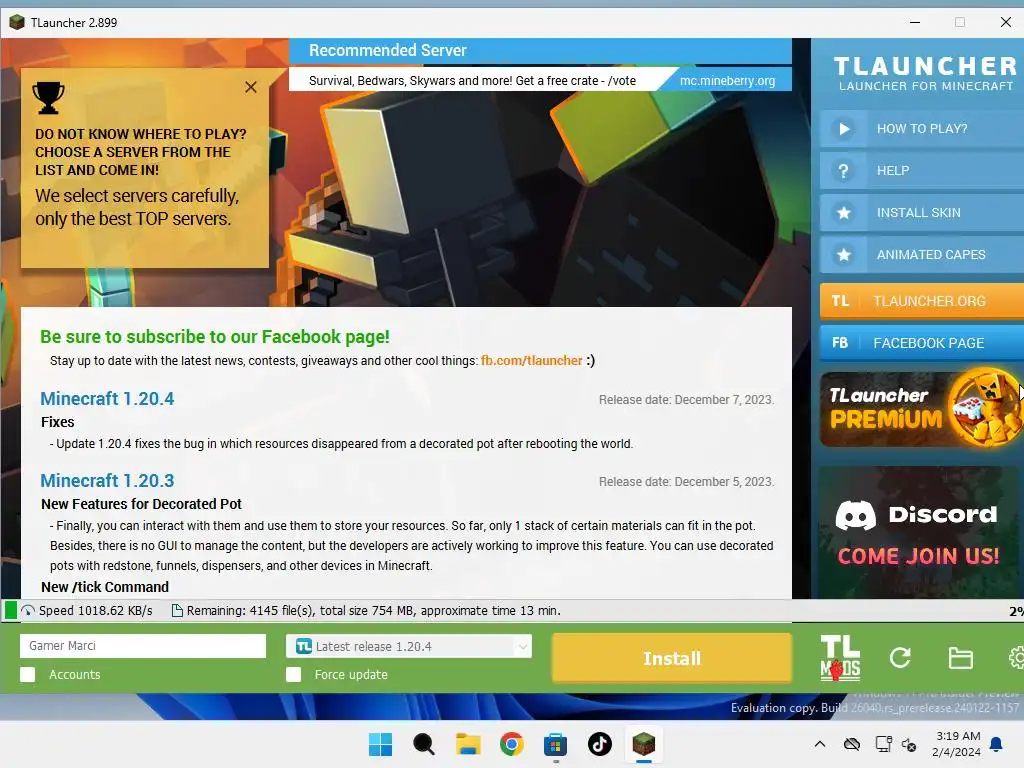Close the yellow server suggestion popup

coord(251,87)
